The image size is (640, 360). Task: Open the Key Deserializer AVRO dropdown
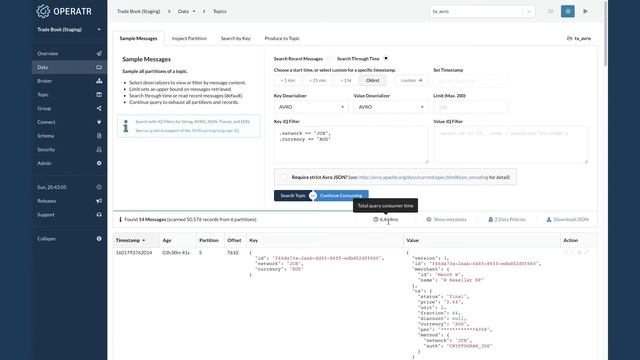click(x=311, y=107)
